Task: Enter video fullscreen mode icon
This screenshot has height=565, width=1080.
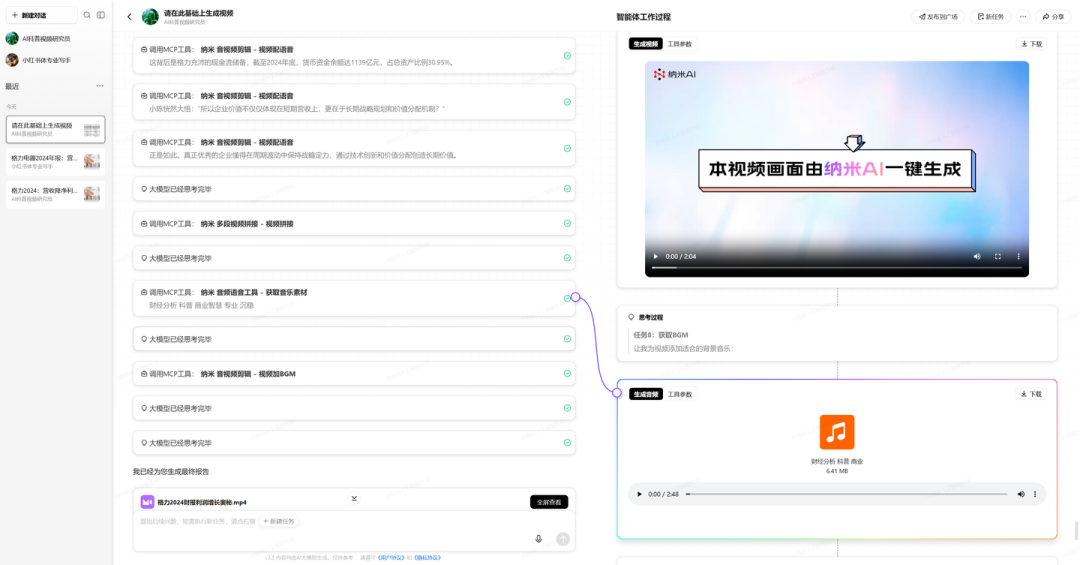Action: [997, 256]
